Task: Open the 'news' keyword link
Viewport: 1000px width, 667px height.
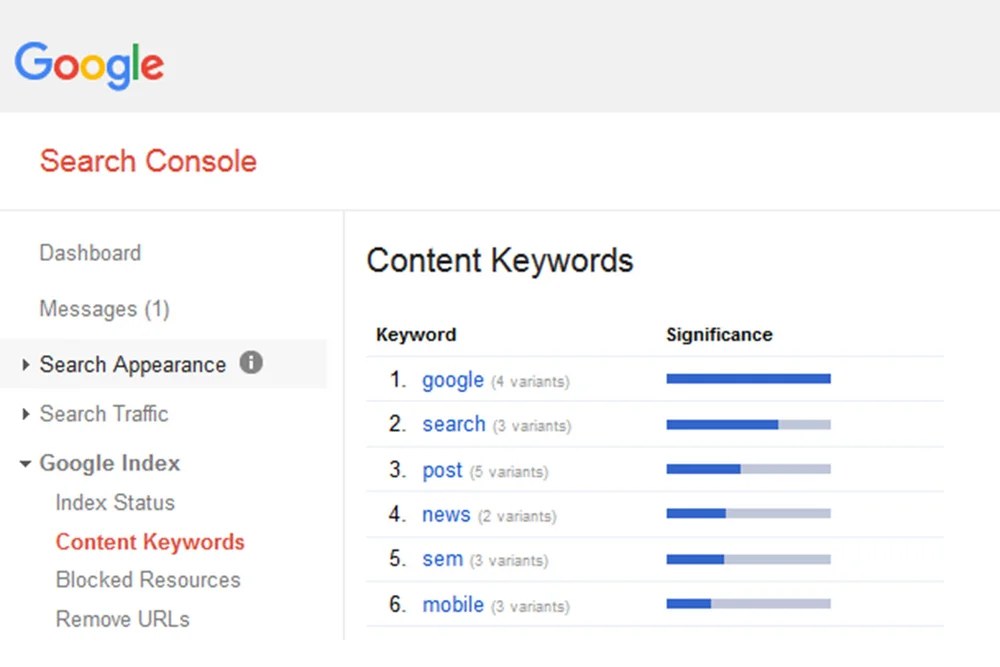Action: (446, 515)
